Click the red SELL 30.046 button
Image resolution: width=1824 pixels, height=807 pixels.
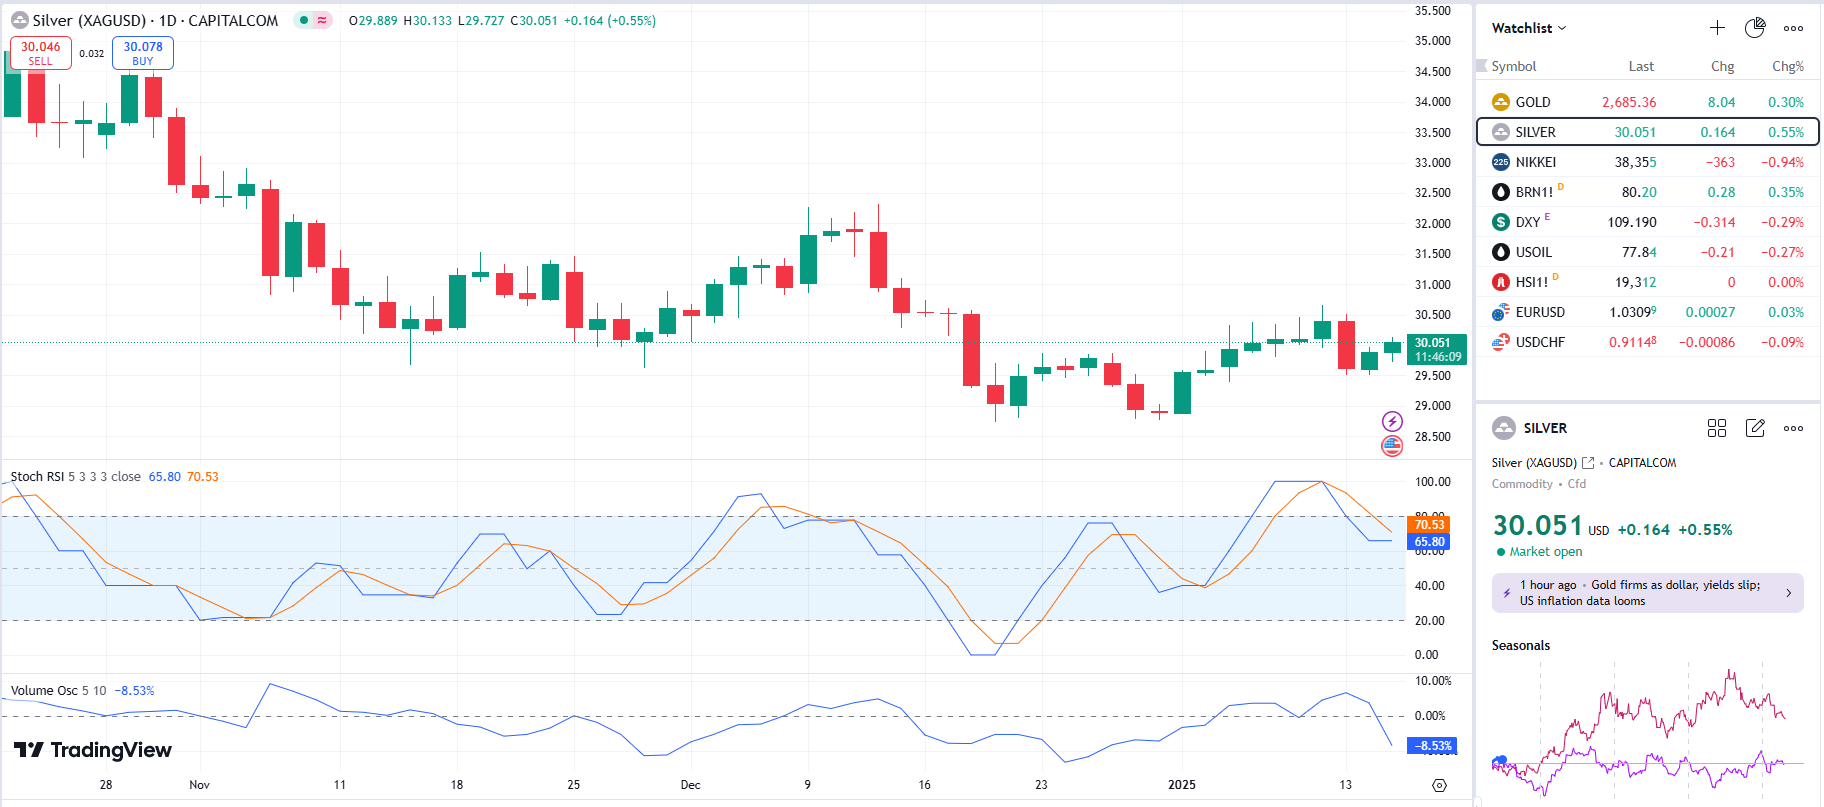coord(41,53)
